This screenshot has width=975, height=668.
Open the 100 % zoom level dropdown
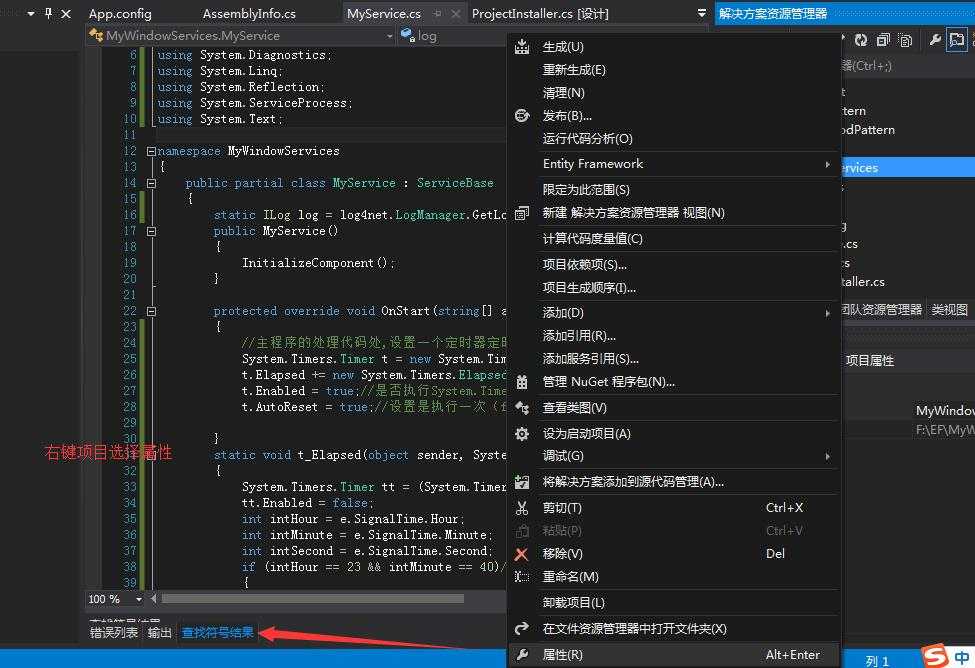[139, 599]
